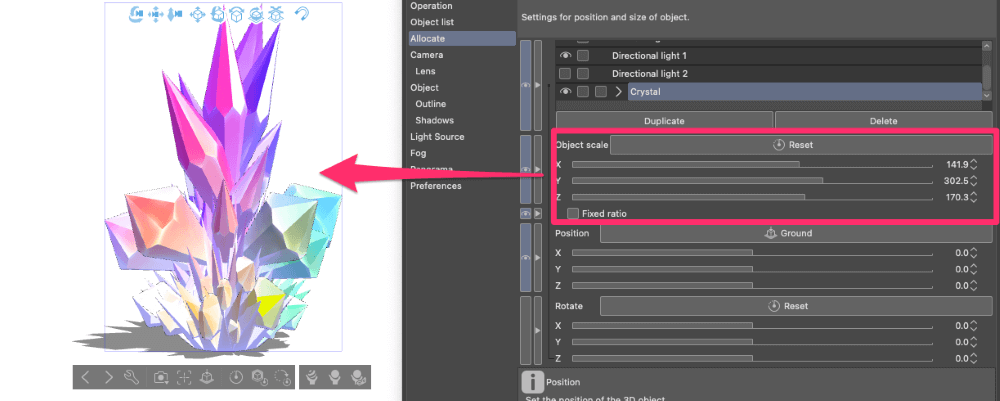The width and height of the screenshot is (1000, 401).
Task: Select previous 3D object with left chevron
Action: [x=85, y=377]
